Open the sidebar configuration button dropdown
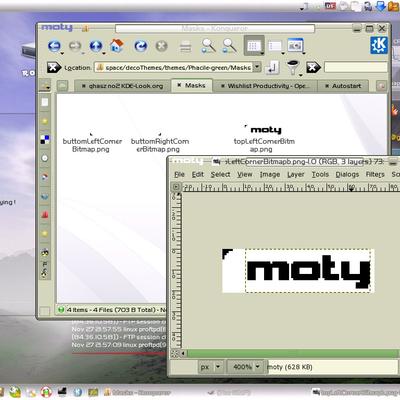This screenshot has height=400, width=400. [45, 86]
